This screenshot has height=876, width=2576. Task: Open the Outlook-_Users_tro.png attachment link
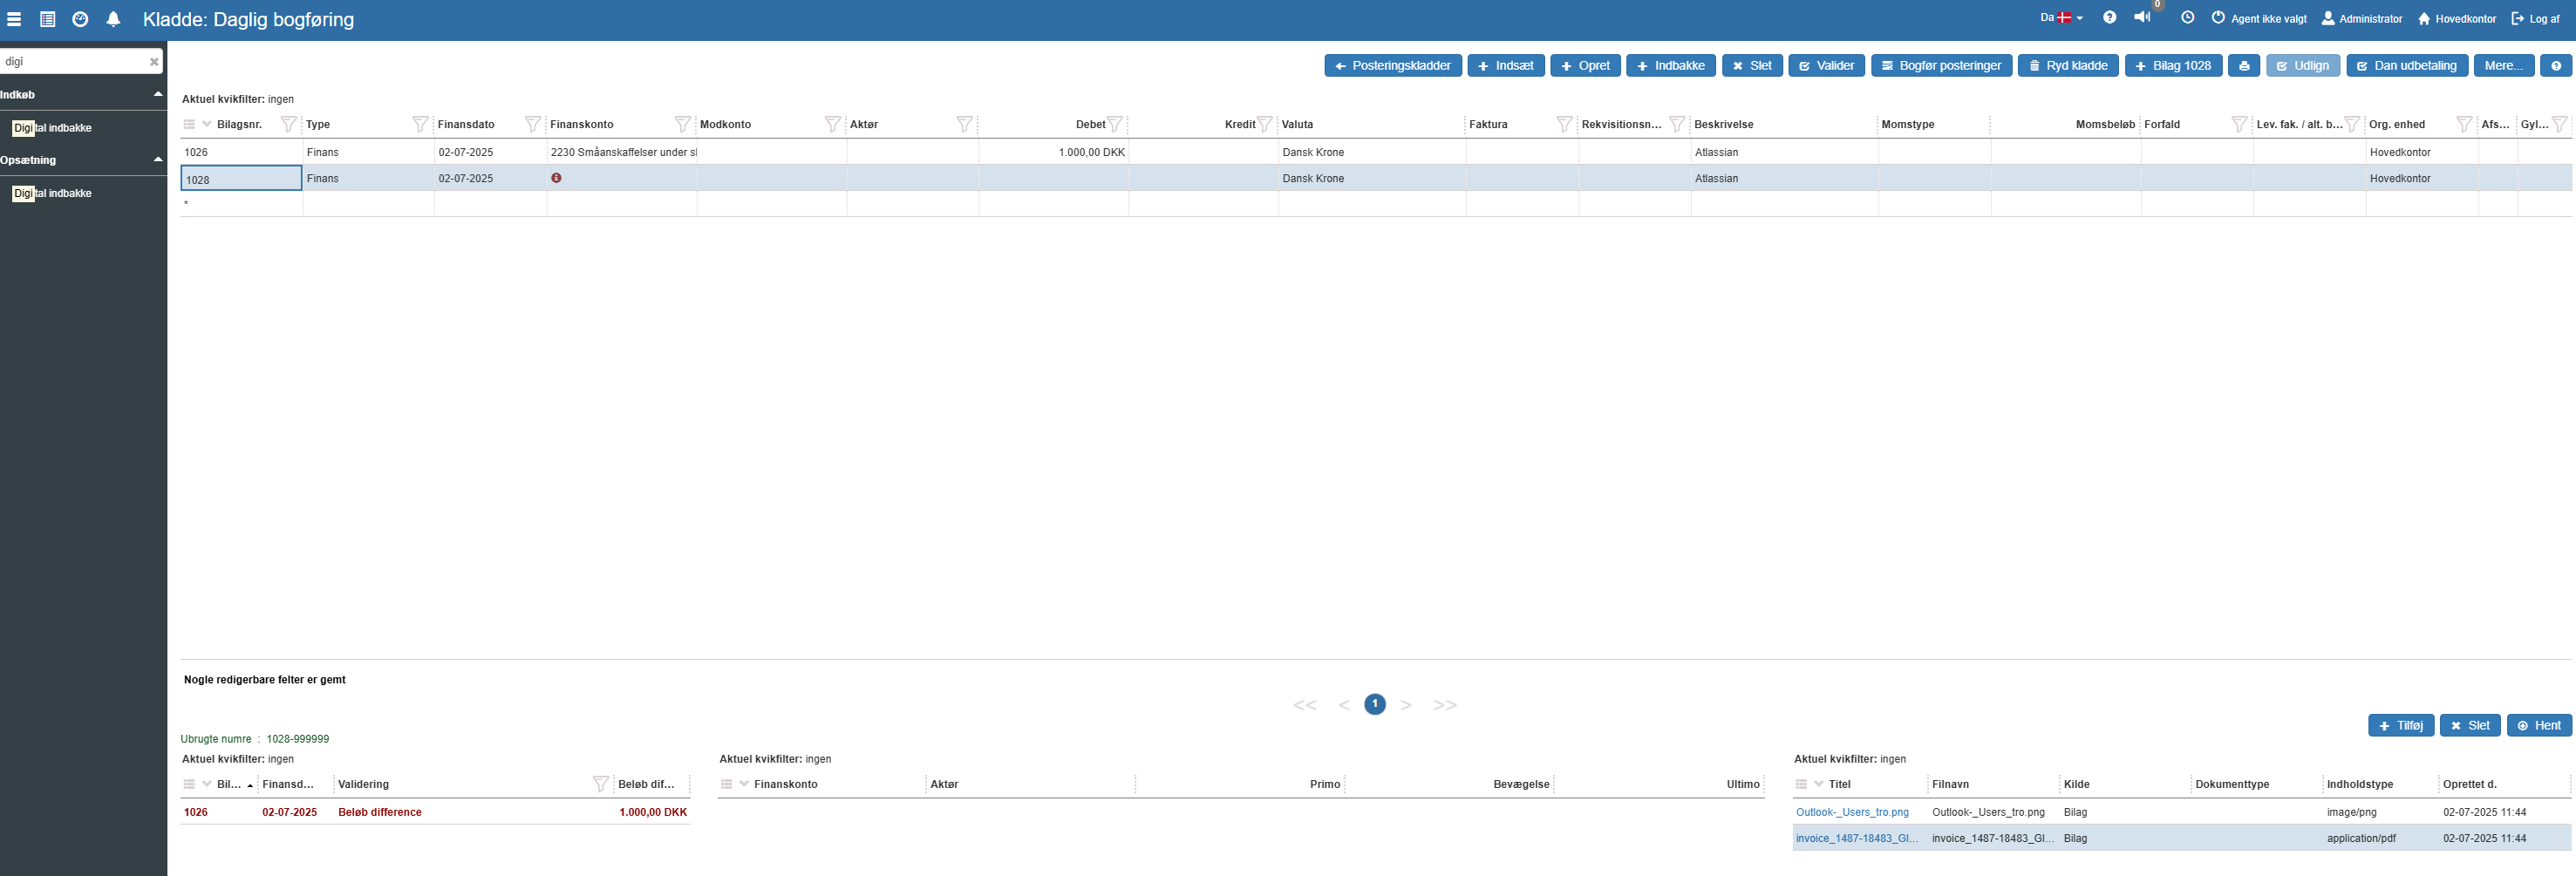(x=1851, y=812)
